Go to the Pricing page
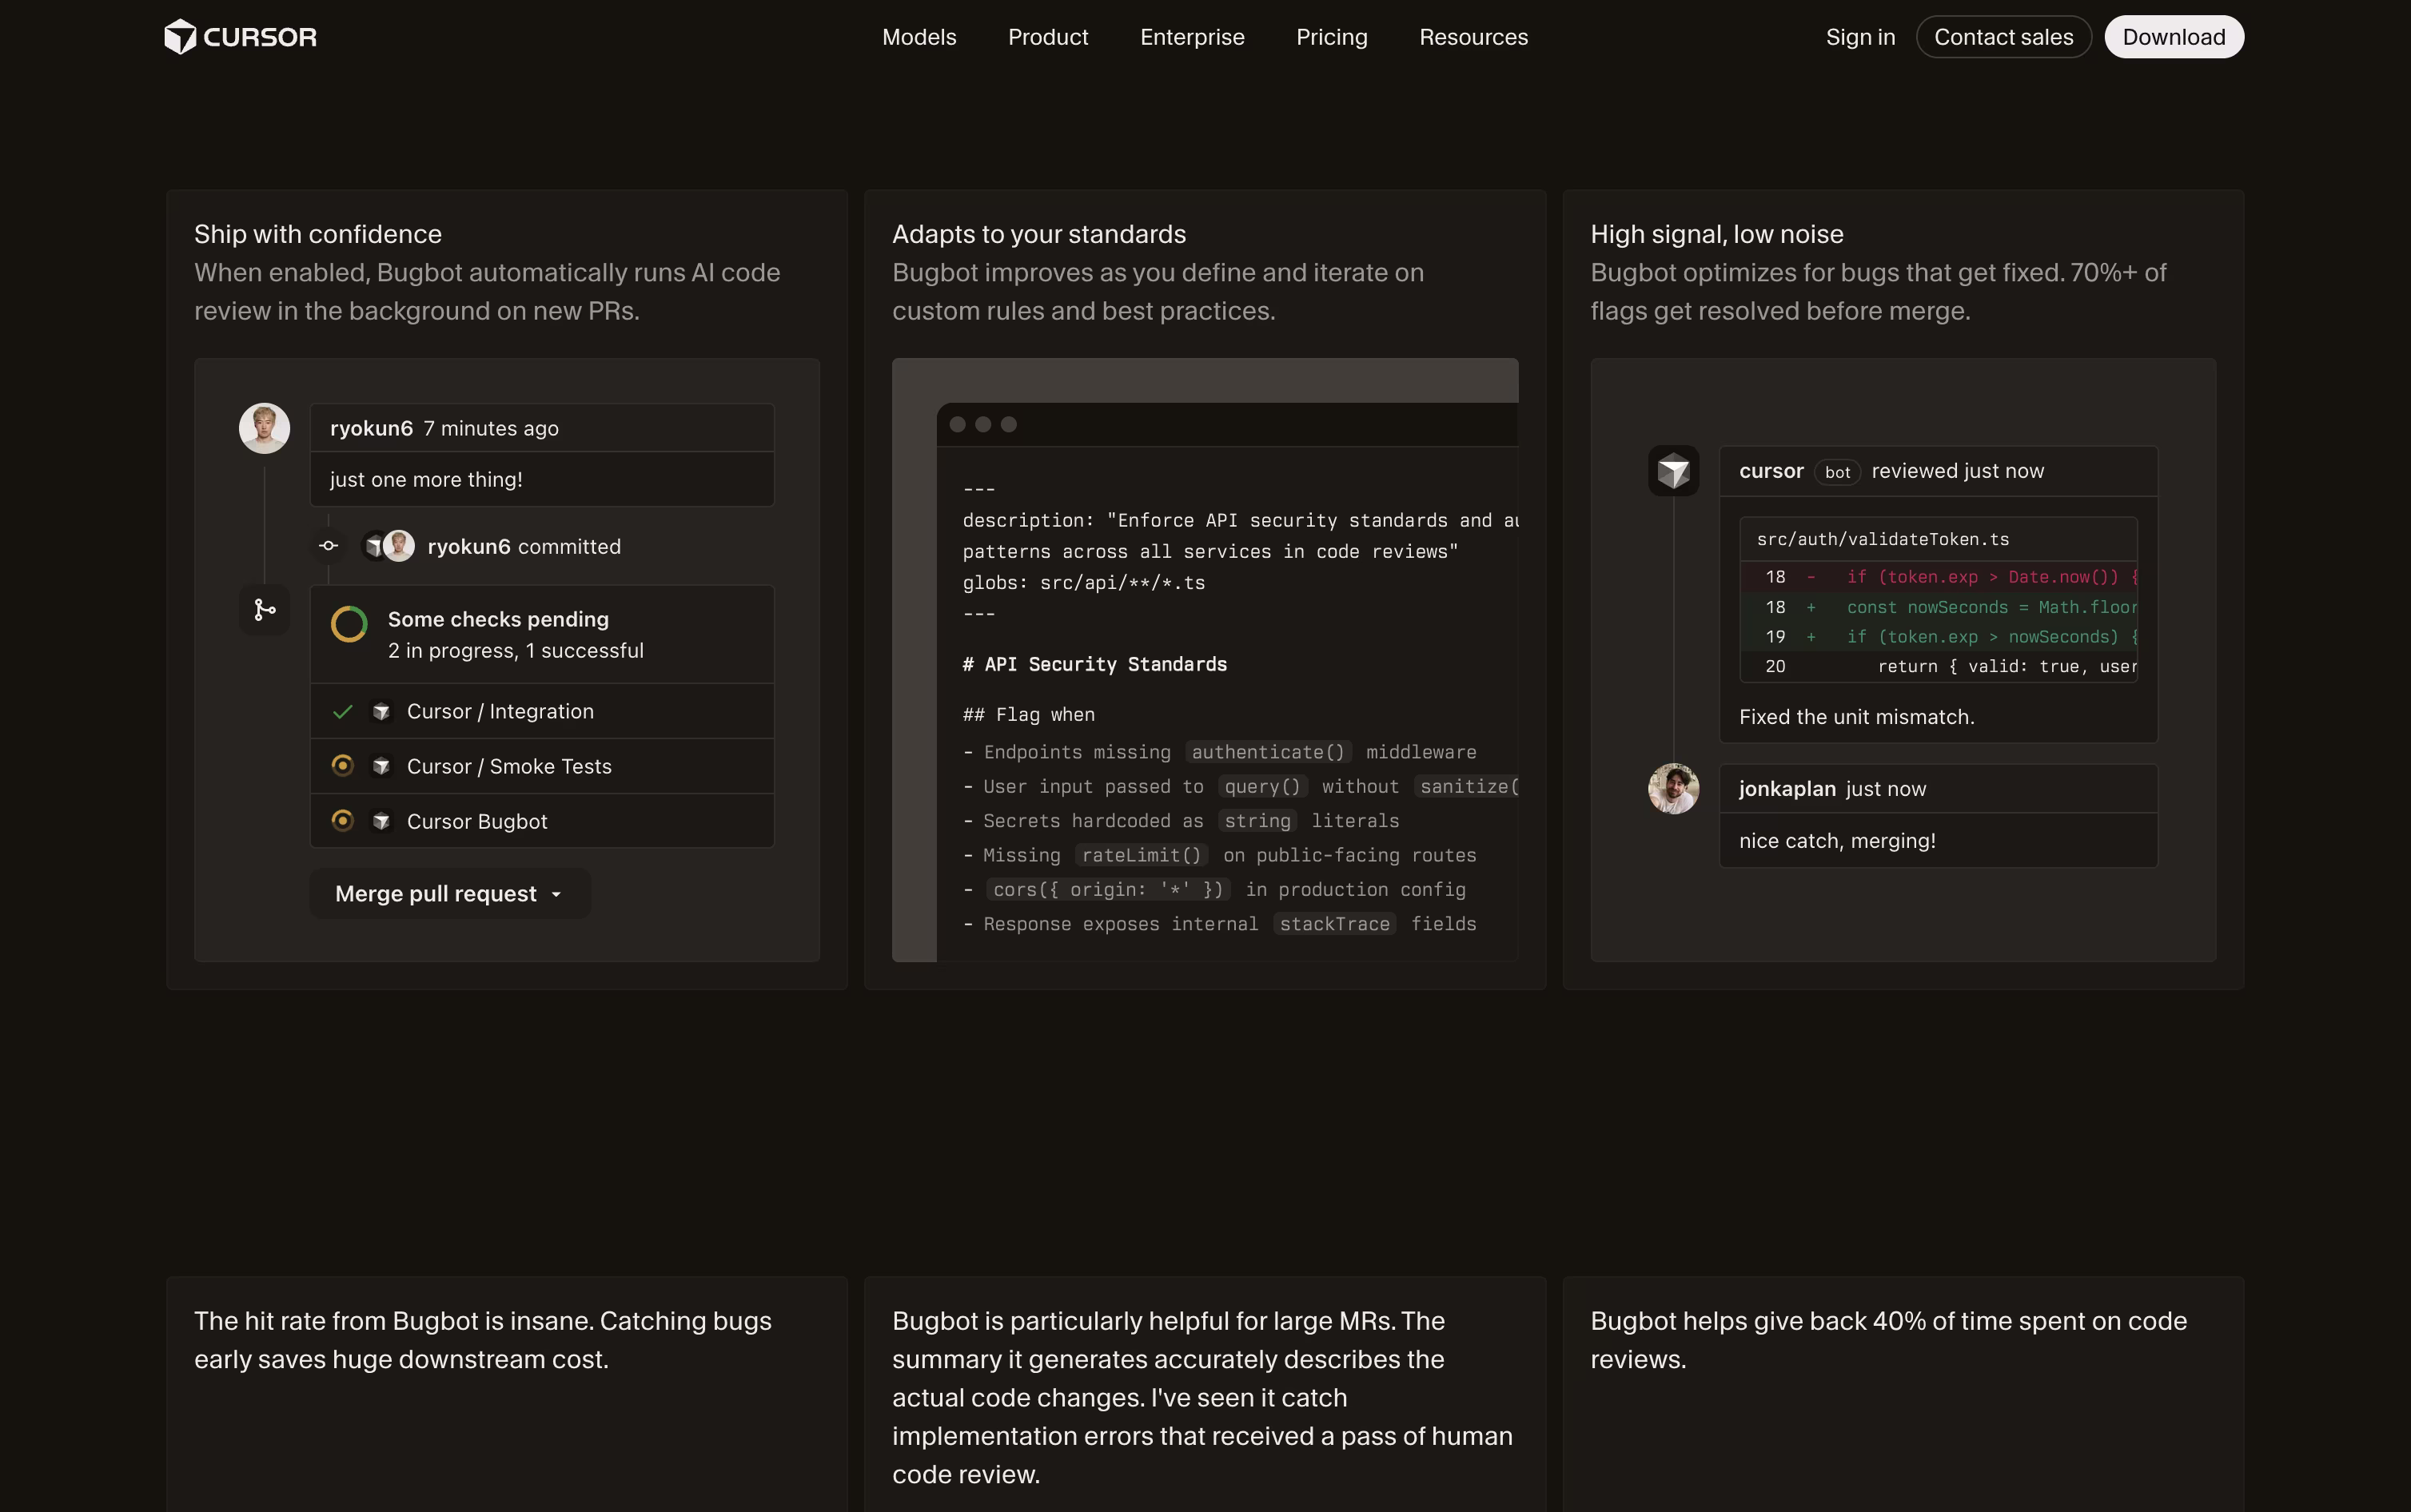 tap(1331, 37)
